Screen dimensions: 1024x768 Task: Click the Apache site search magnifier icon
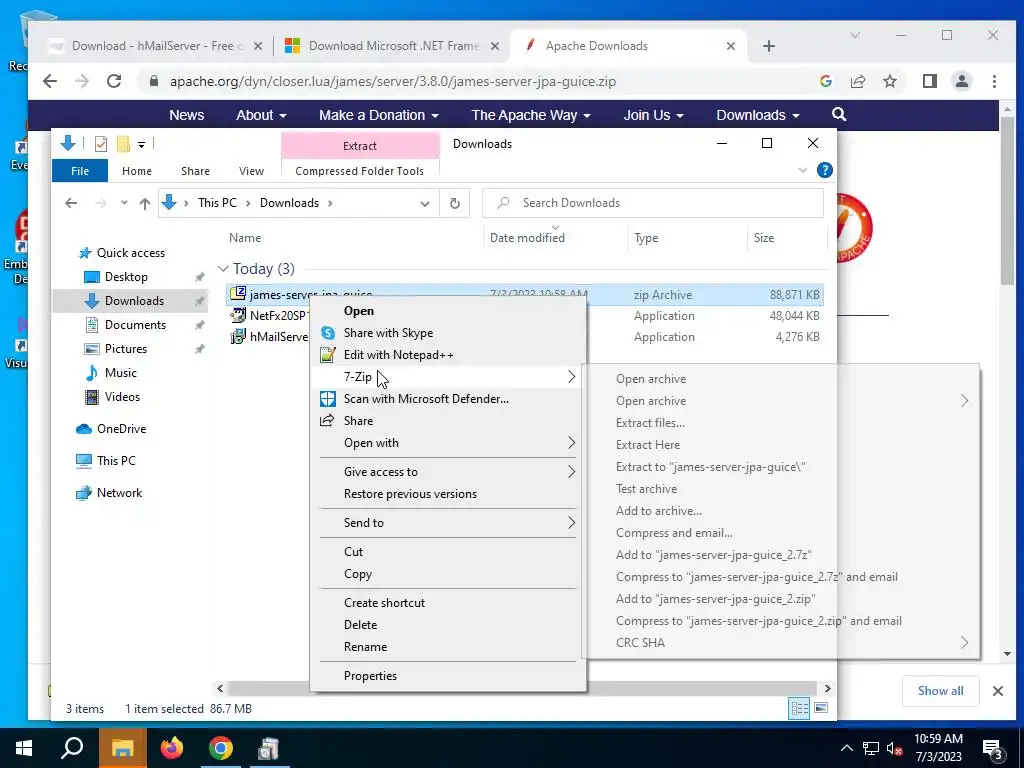(839, 115)
